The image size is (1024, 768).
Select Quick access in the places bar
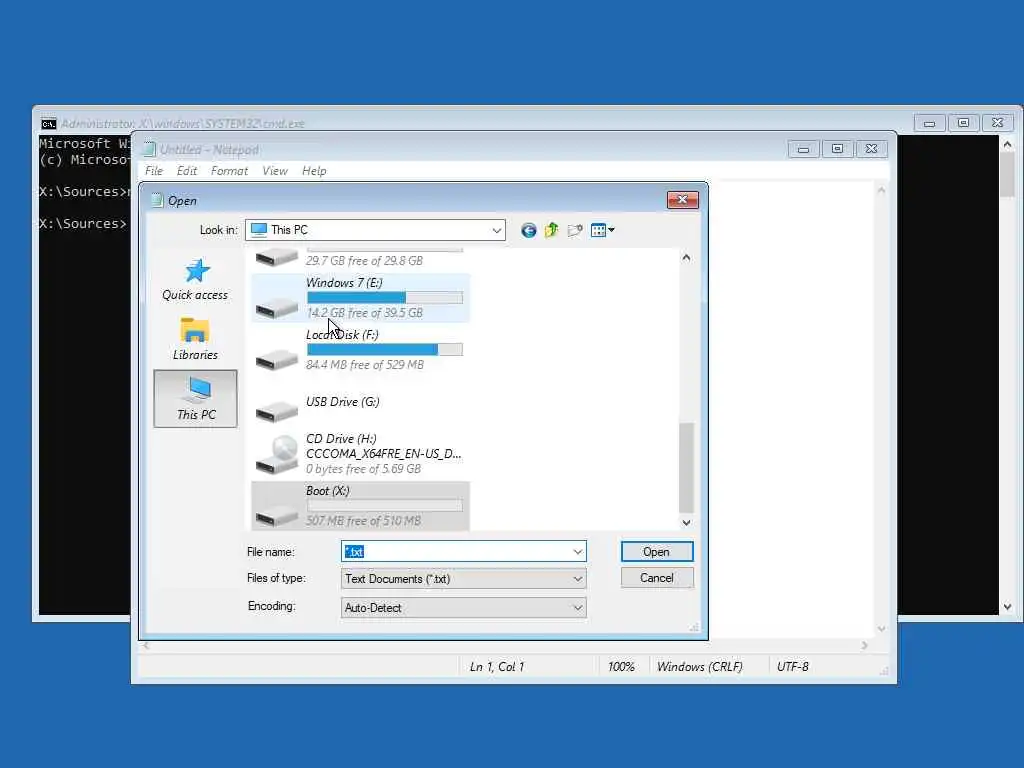(x=195, y=280)
